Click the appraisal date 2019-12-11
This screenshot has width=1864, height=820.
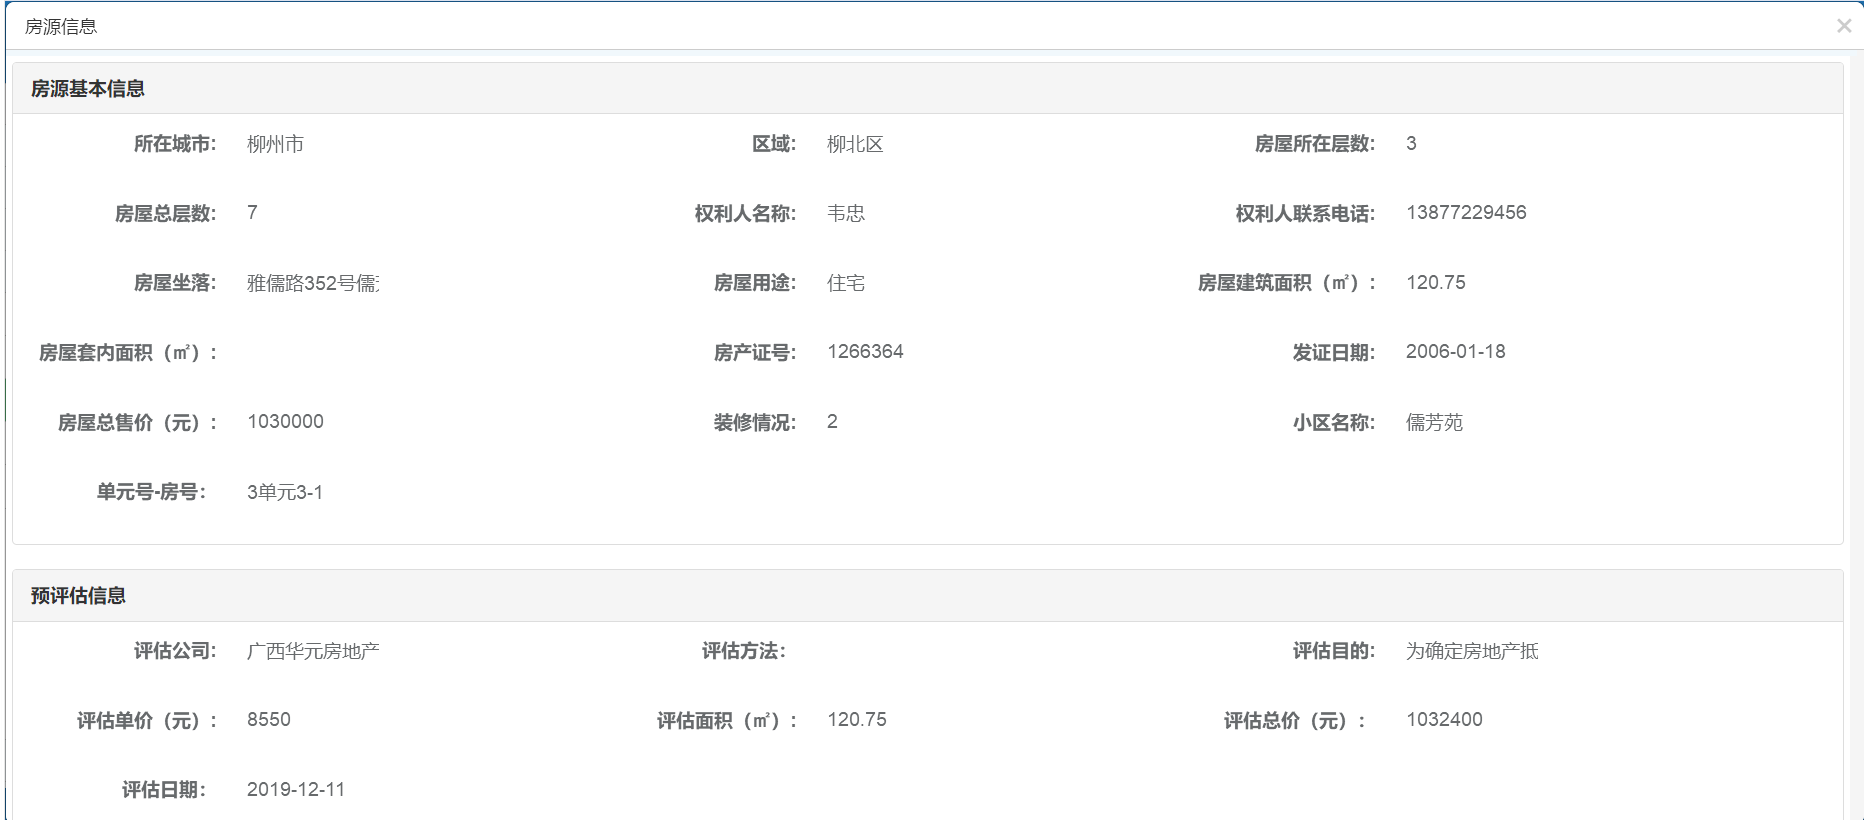pos(296,790)
